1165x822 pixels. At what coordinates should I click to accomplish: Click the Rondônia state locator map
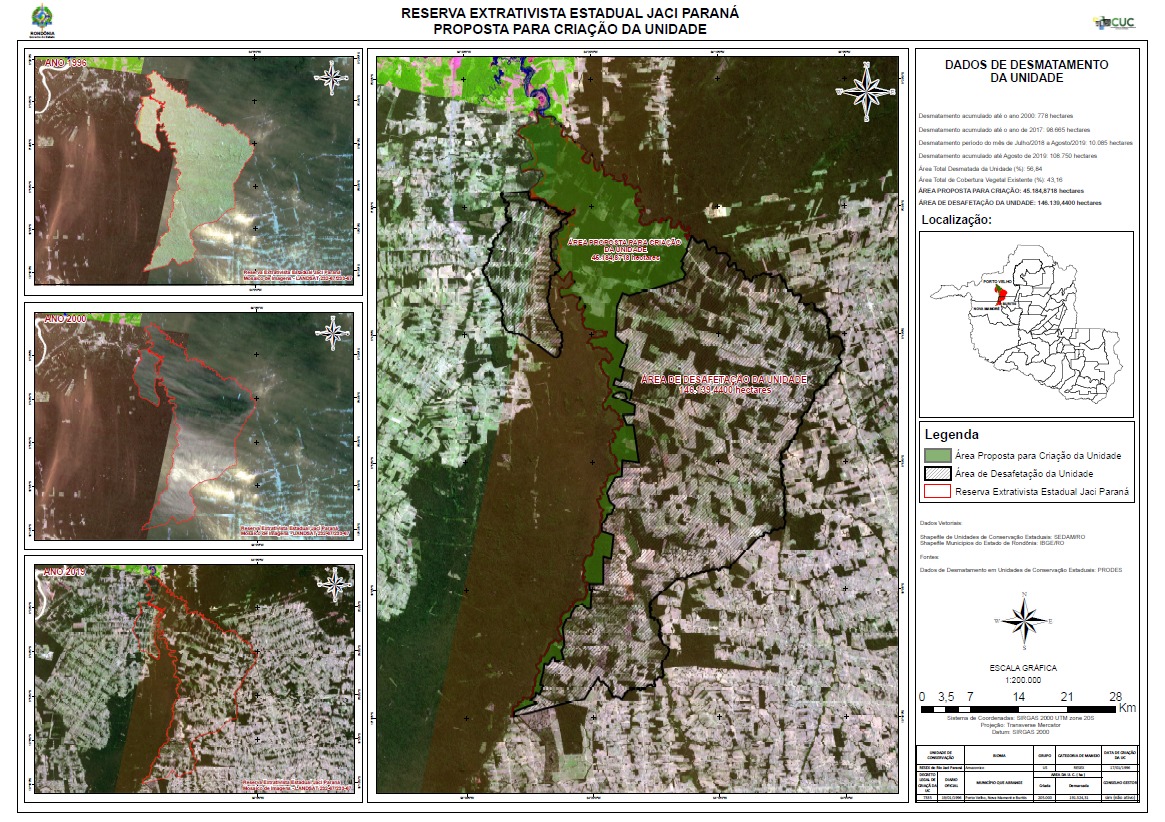1026,323
